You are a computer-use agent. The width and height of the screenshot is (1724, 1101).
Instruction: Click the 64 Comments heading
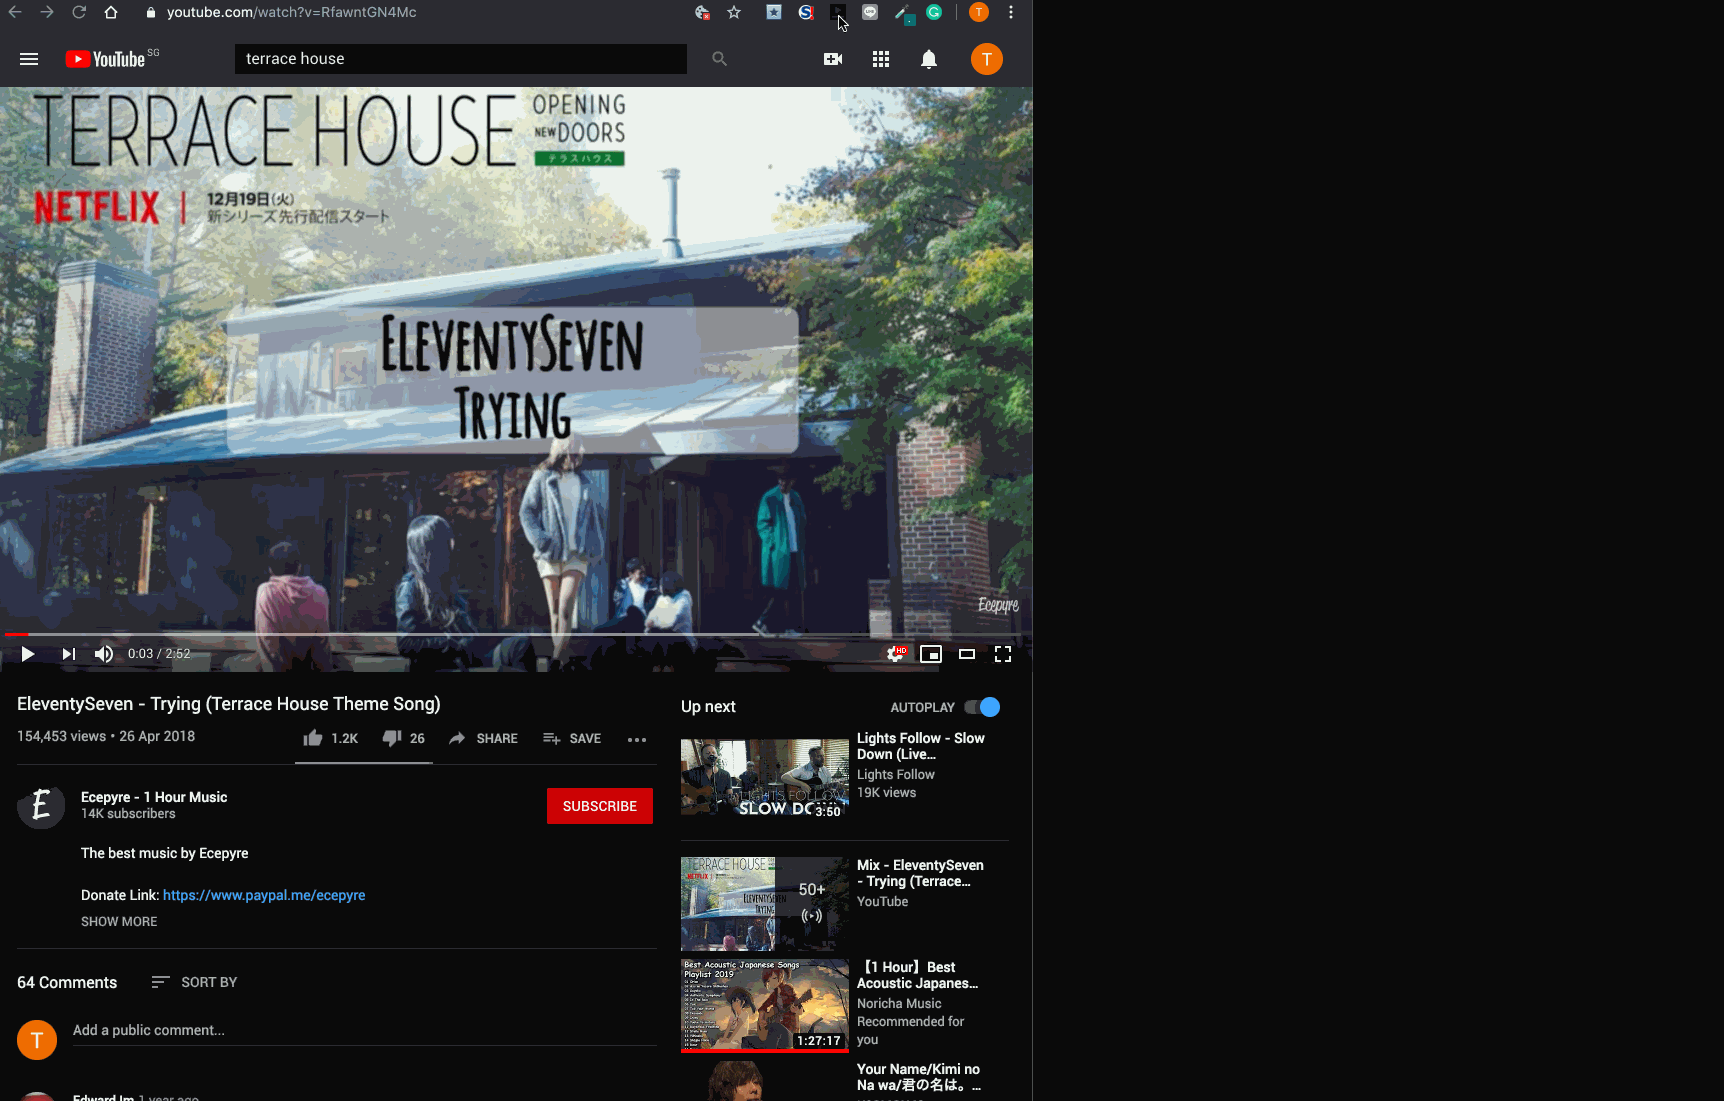pyautogui.click(x=67, y=982)
